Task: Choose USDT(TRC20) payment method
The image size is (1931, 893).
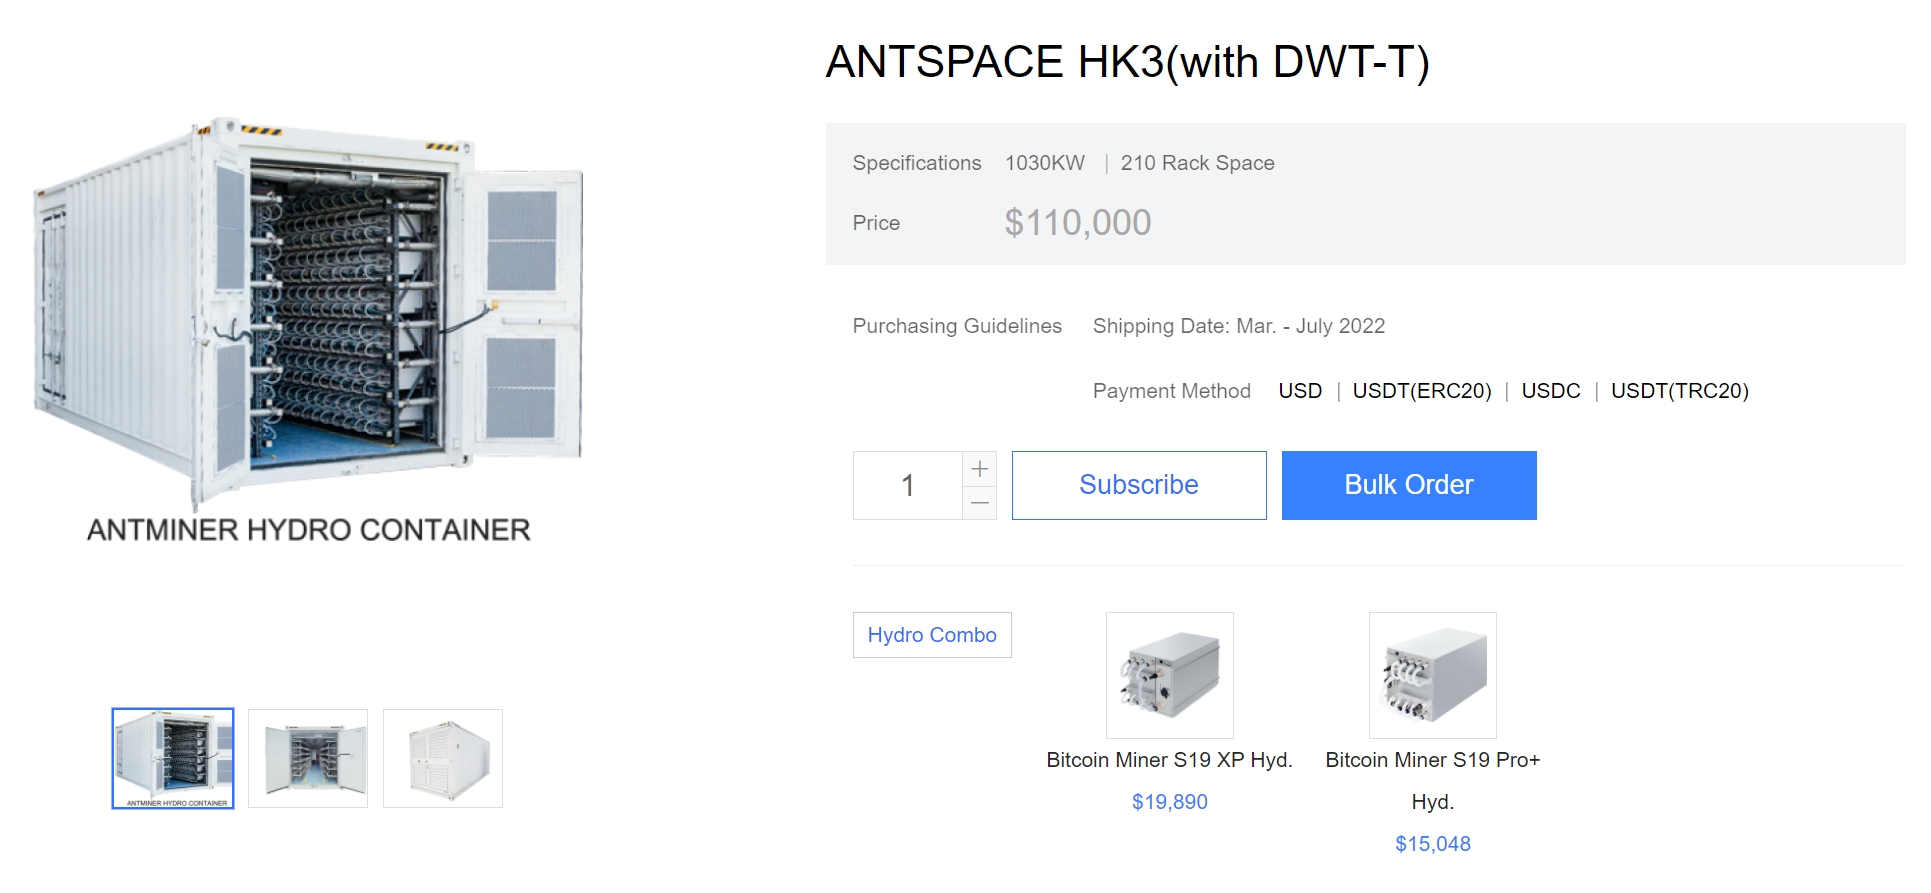Action: click(1679, 391)
